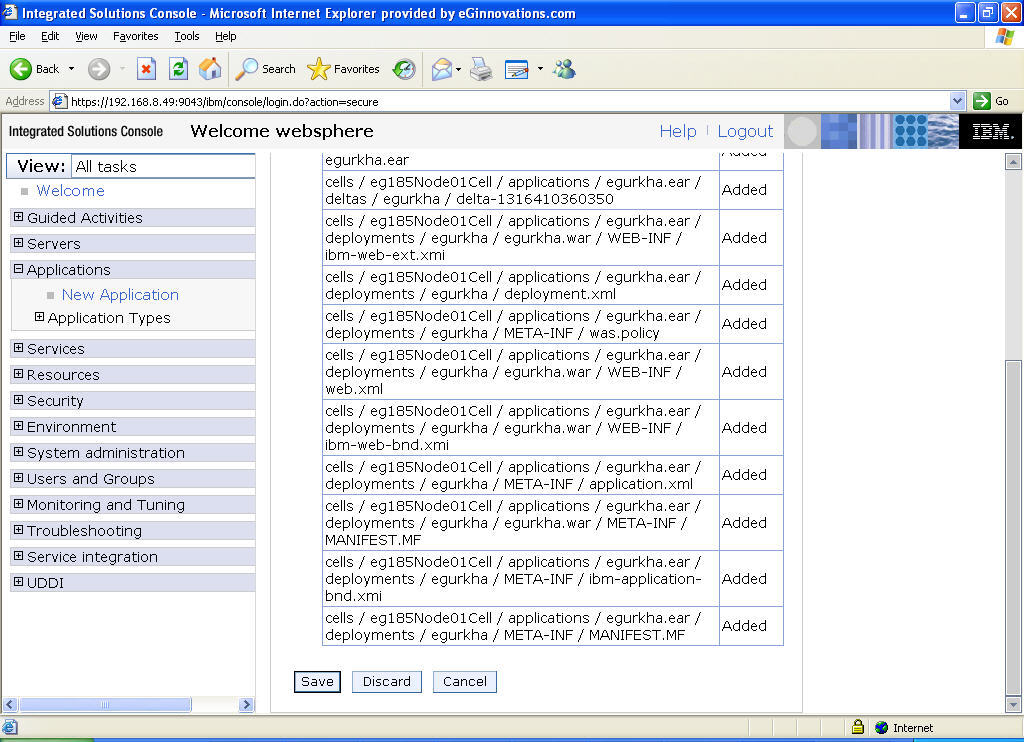Open the View task filter dropdown
Image resolution: width=1024 pixels, height=742 pixels.
[163, 167]
